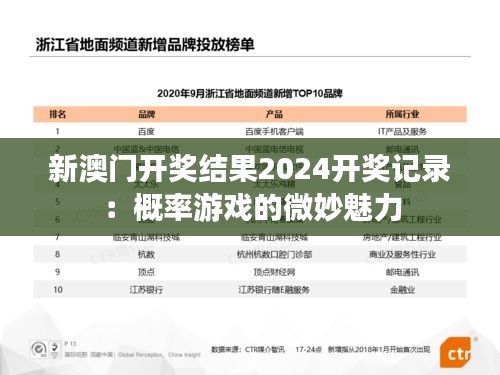
Task: Click rank number 10 in the table
Action: [58, 290]
